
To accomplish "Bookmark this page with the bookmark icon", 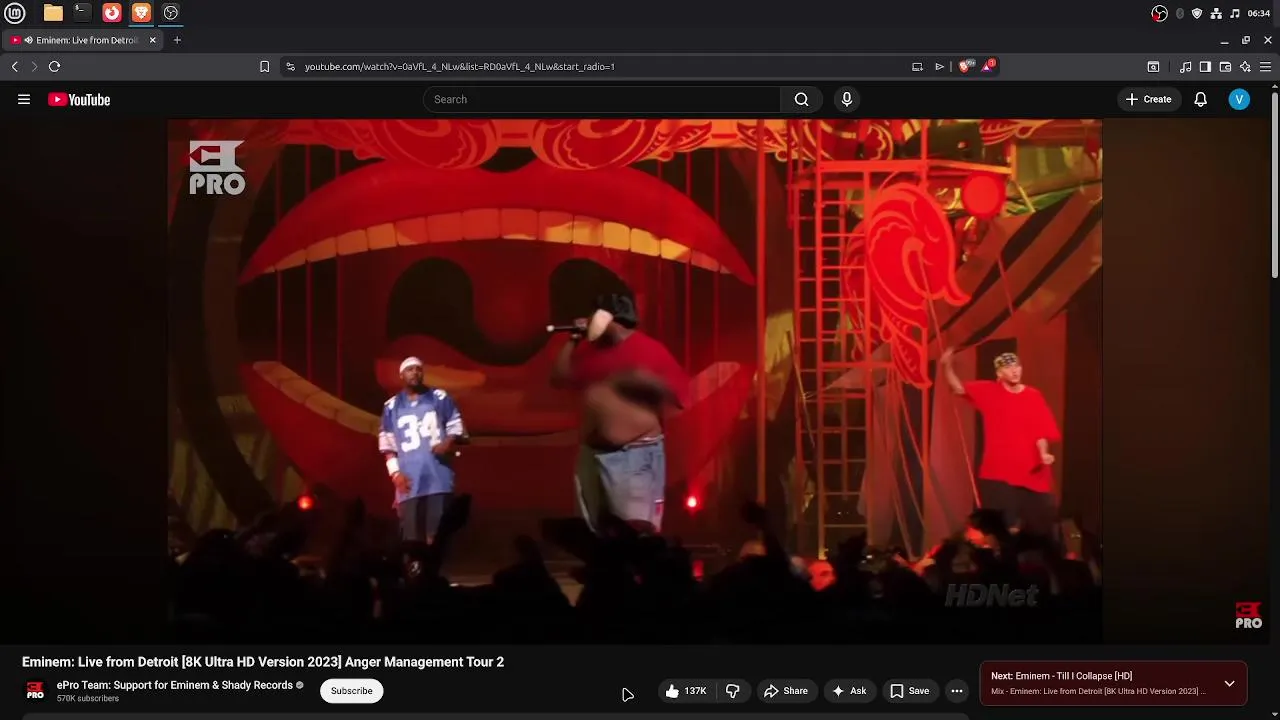I will pos(264,66).
